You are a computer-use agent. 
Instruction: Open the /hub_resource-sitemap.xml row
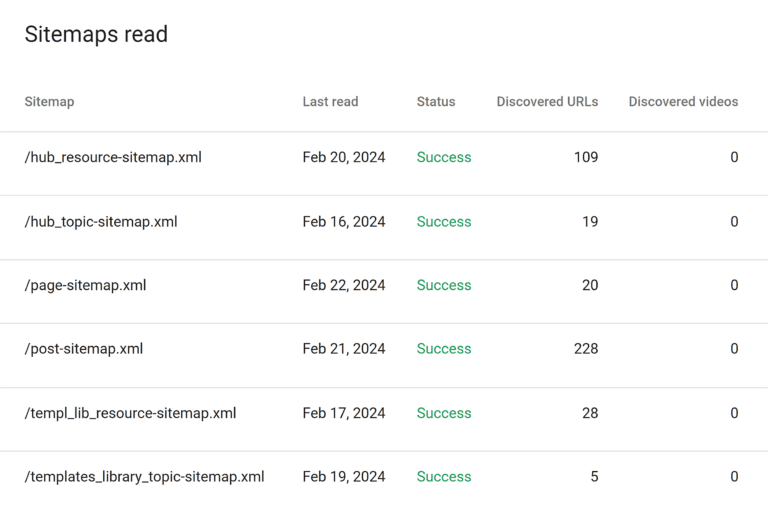(x=113, y=157)
